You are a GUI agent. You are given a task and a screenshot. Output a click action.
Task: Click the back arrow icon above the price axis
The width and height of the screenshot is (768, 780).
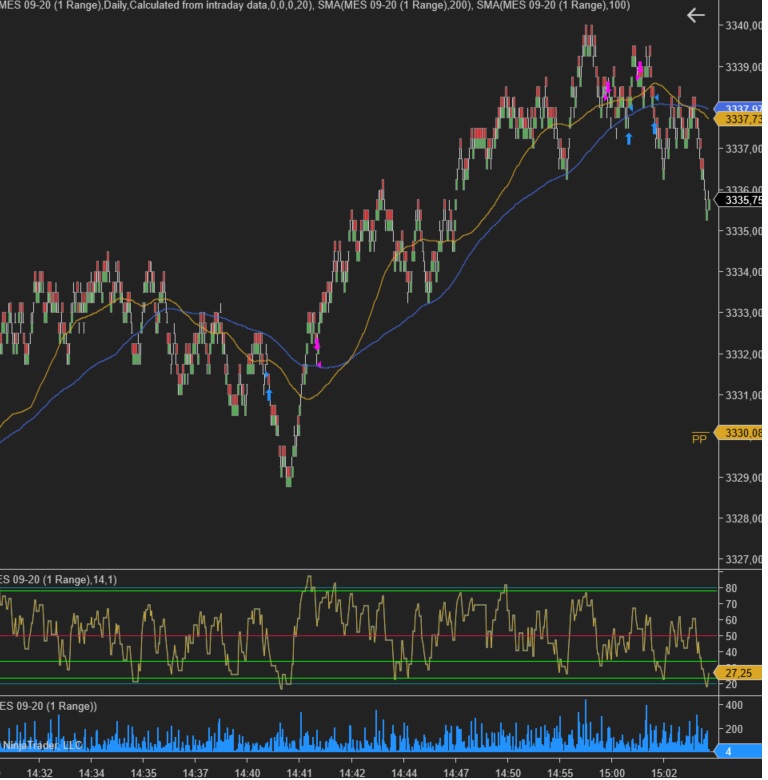695,16
